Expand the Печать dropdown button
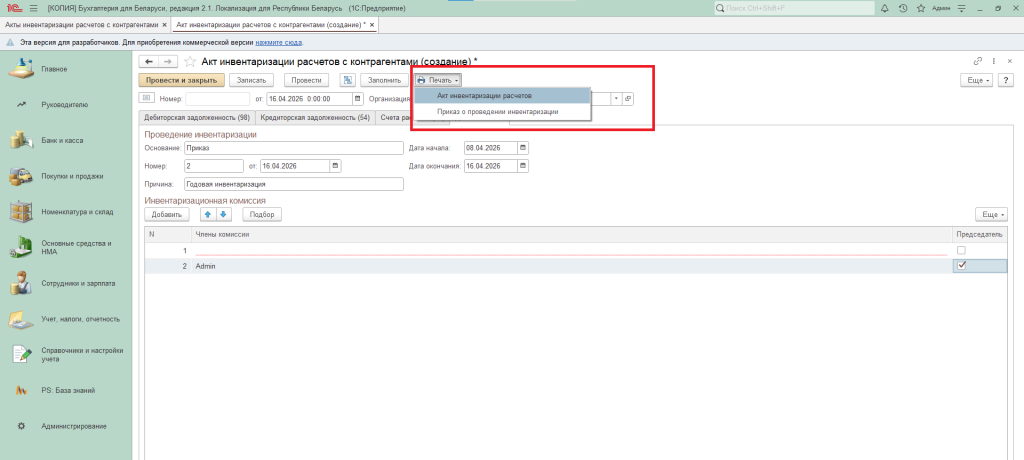The image size is (1024, 460). tap(438, 80)
